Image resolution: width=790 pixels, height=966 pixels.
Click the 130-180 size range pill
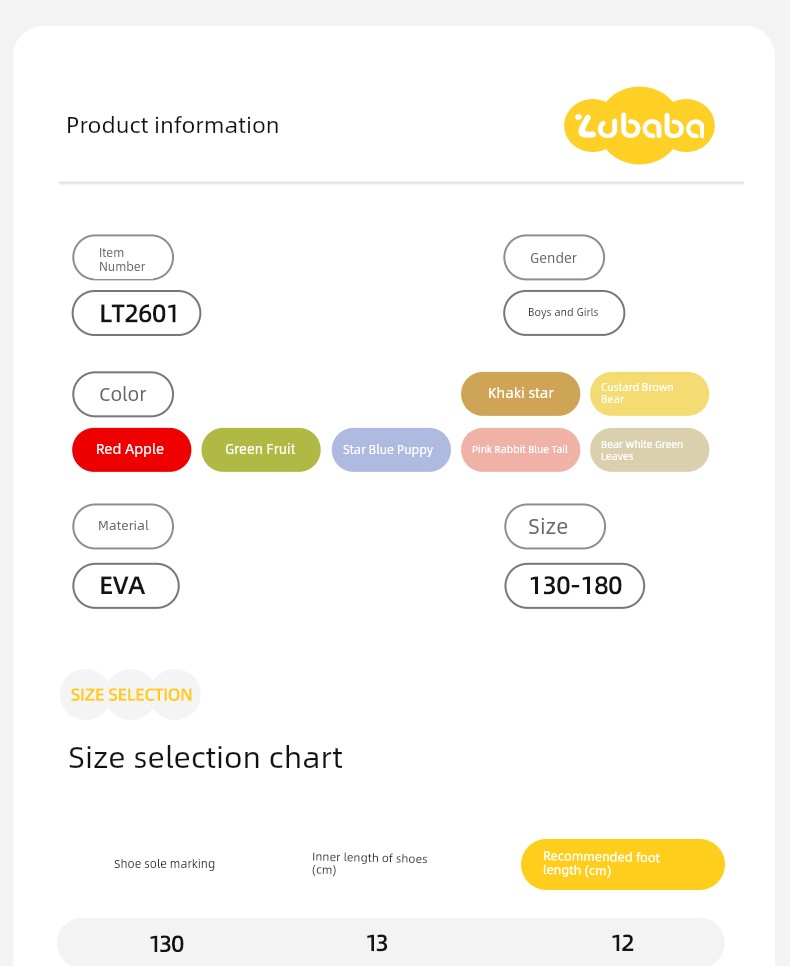click(x=574, y=586)
